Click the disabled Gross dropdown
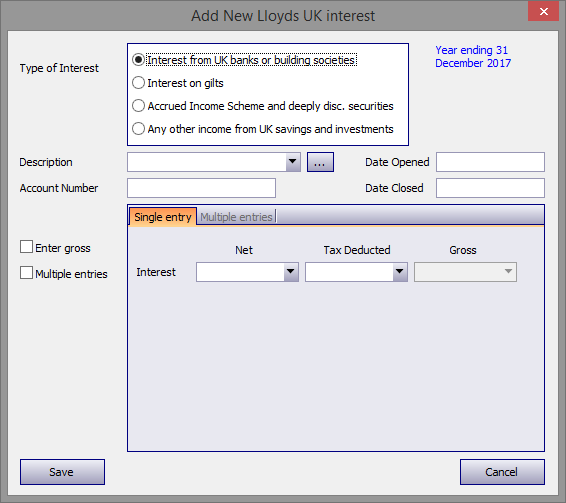 tap(465, 272)
